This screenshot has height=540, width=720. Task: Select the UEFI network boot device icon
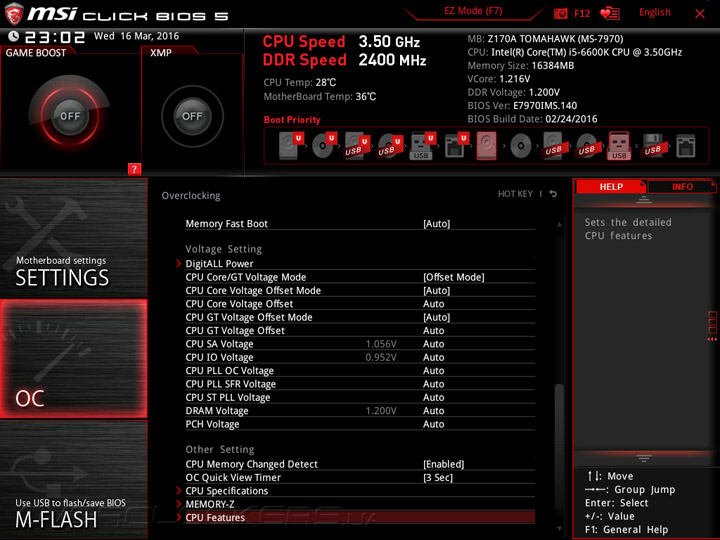pos(456,146)
